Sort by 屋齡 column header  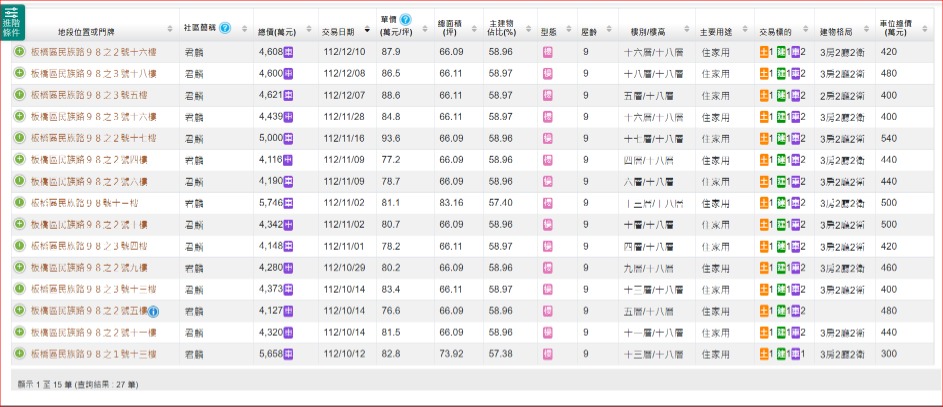[589, 28]
